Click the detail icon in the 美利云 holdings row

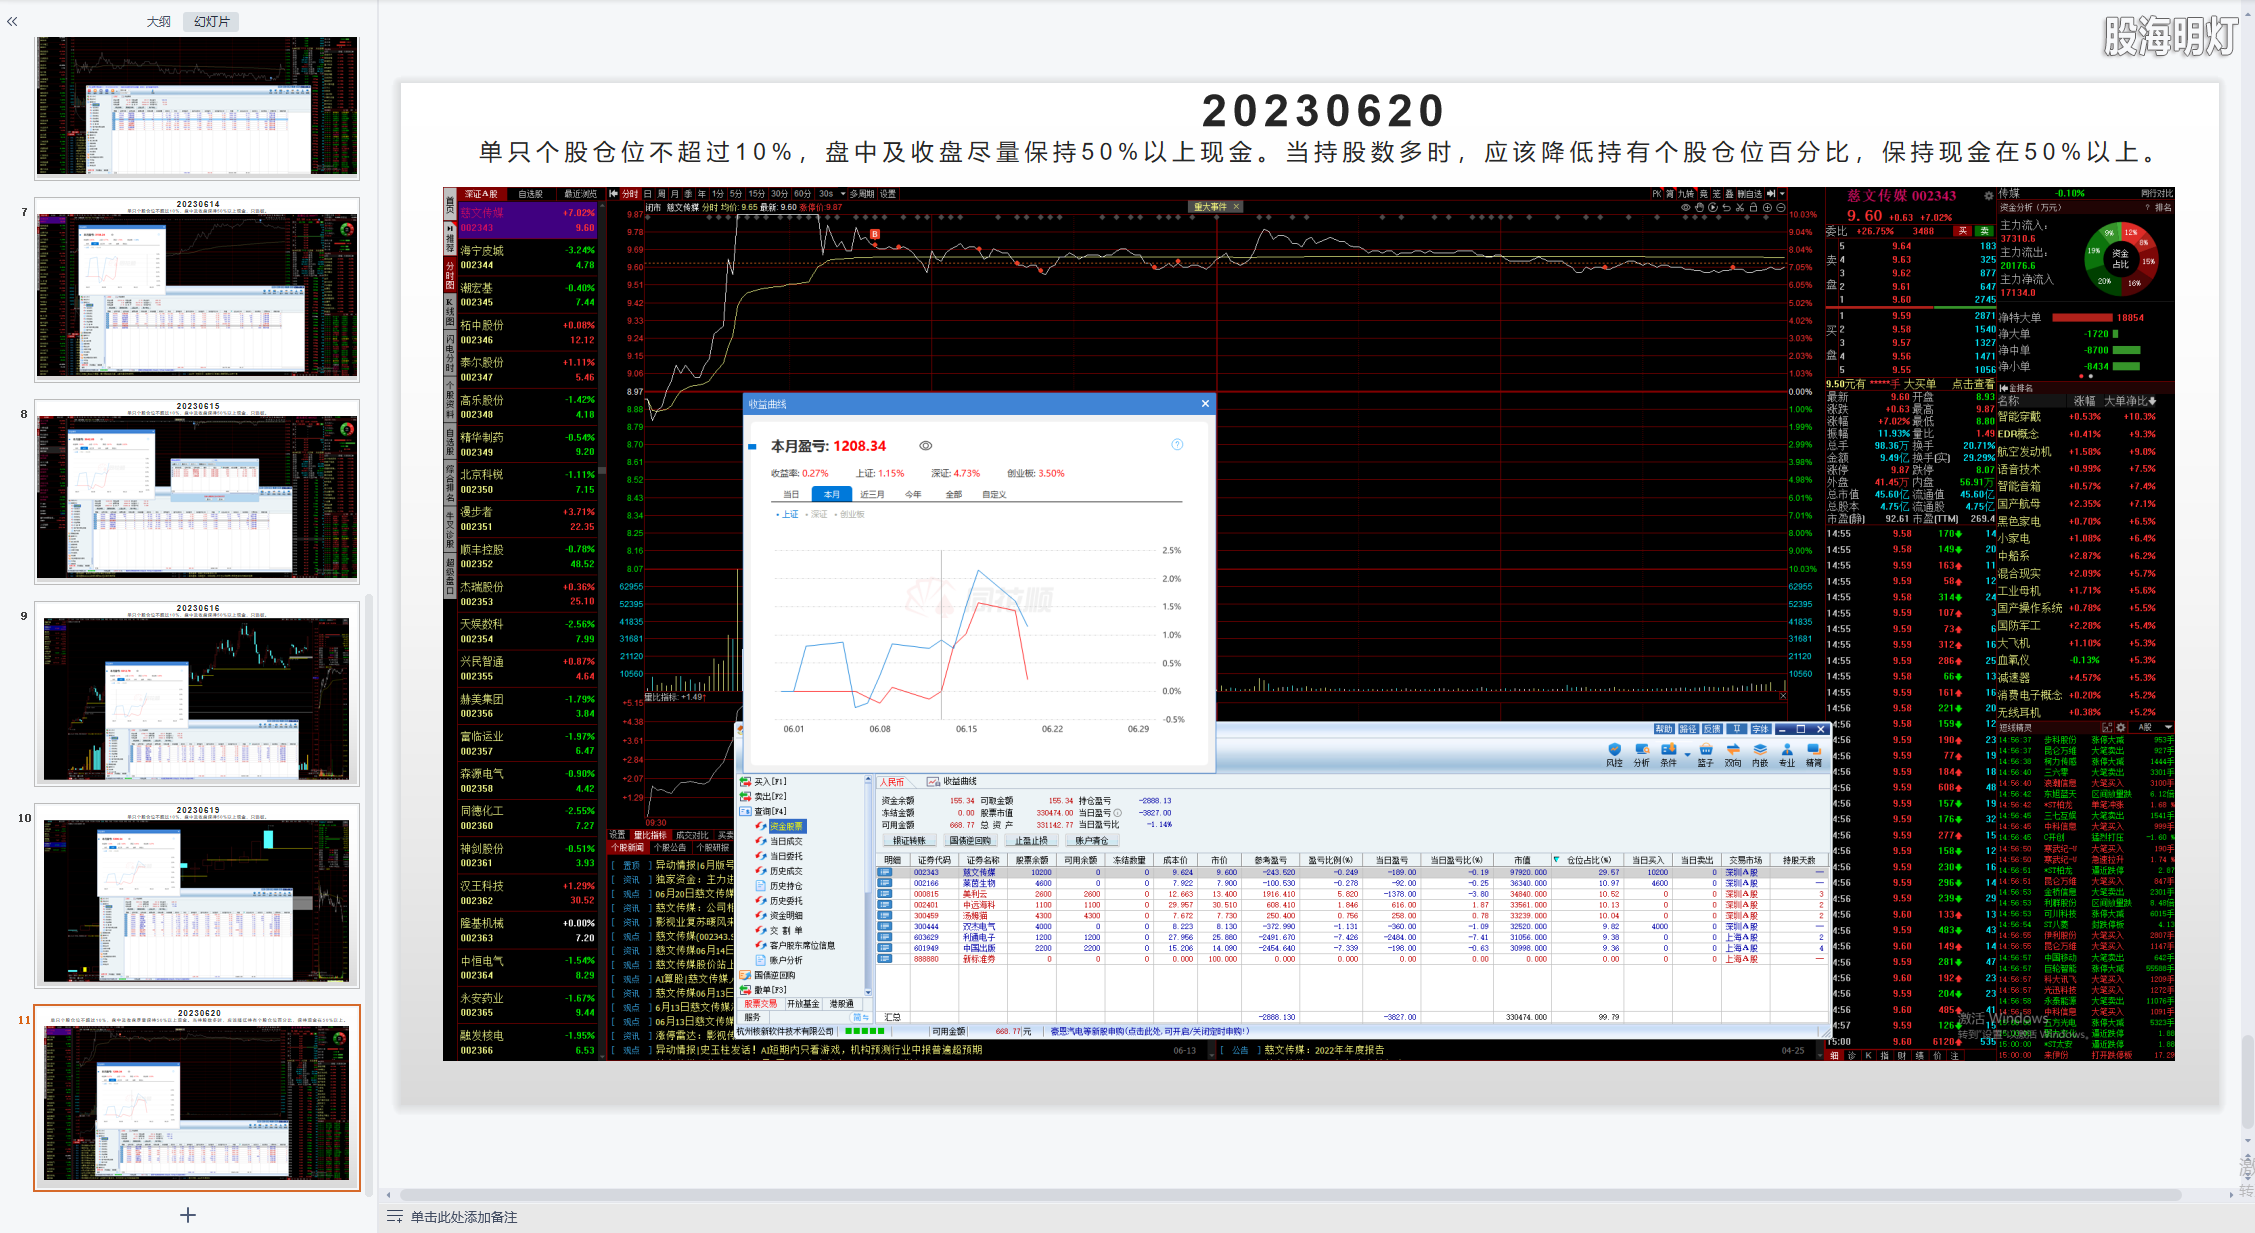[885, 894]
